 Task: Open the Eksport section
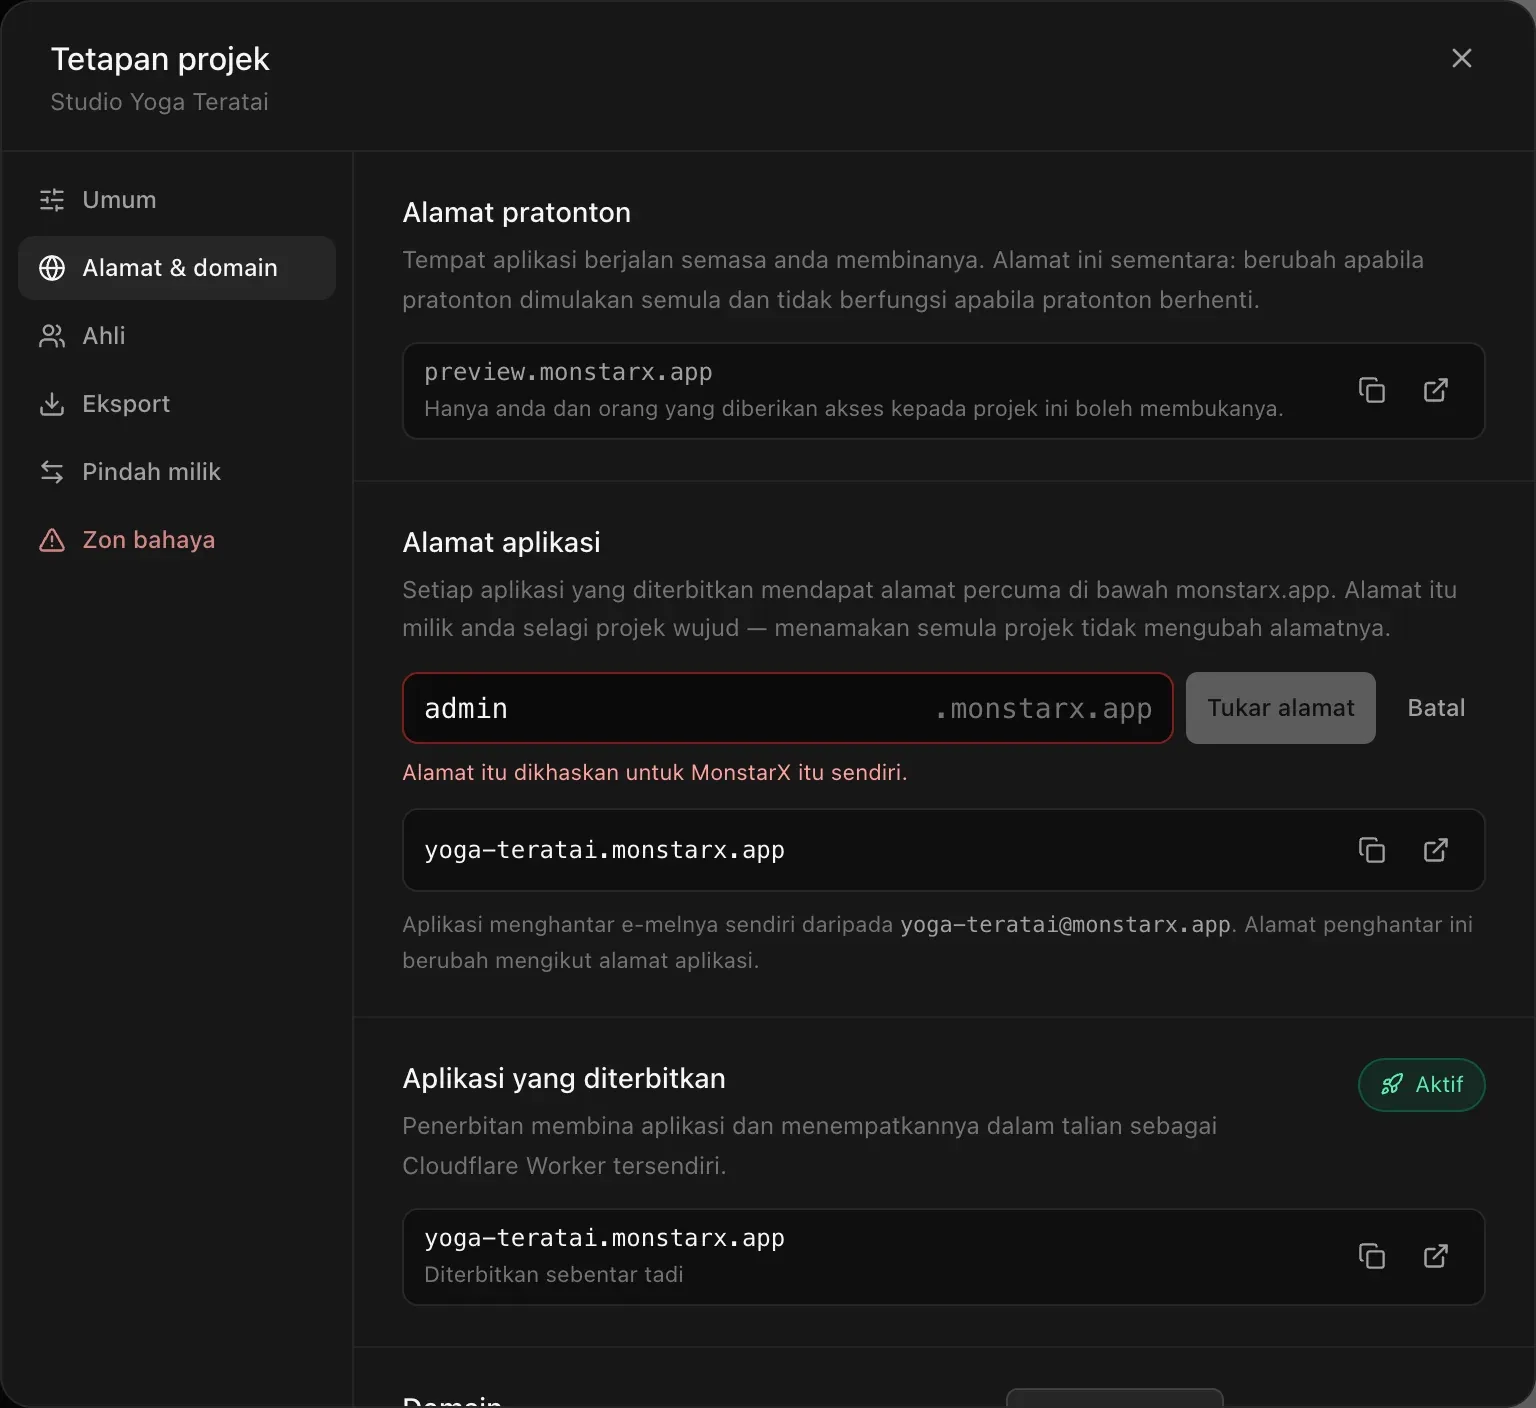(177, 404)
